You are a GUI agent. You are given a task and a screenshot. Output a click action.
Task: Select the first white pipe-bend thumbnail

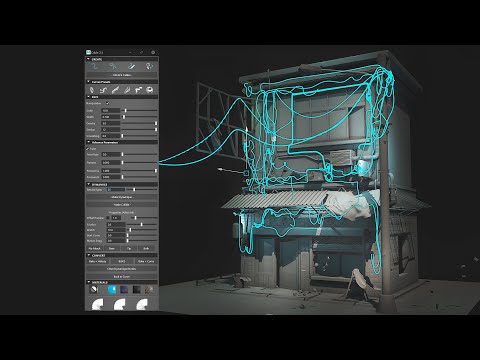(97, 304)
